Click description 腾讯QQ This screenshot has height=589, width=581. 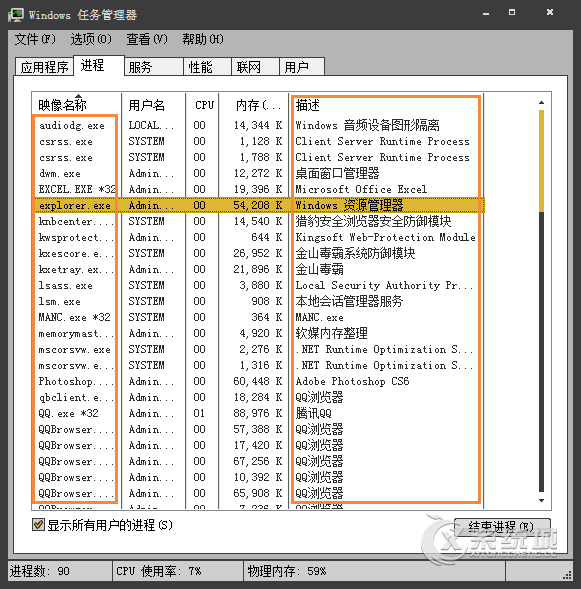(314, 414)
